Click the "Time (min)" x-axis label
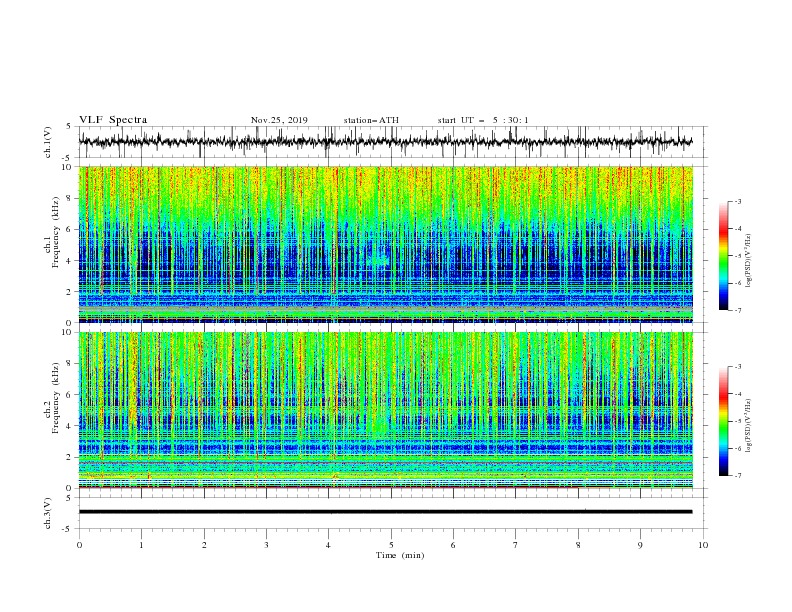Viewport: 792px width, 612px height. [x=400, y=555]
